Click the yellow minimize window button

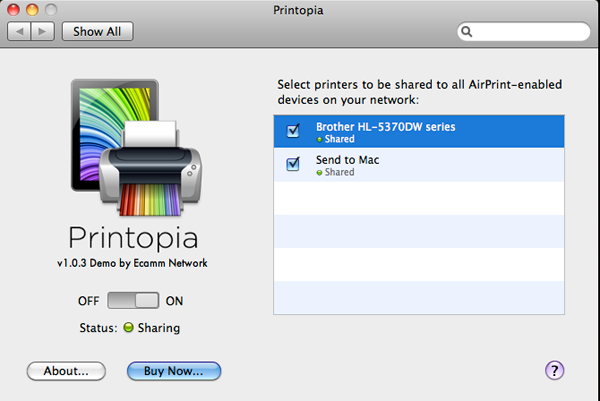pos(32,10)
